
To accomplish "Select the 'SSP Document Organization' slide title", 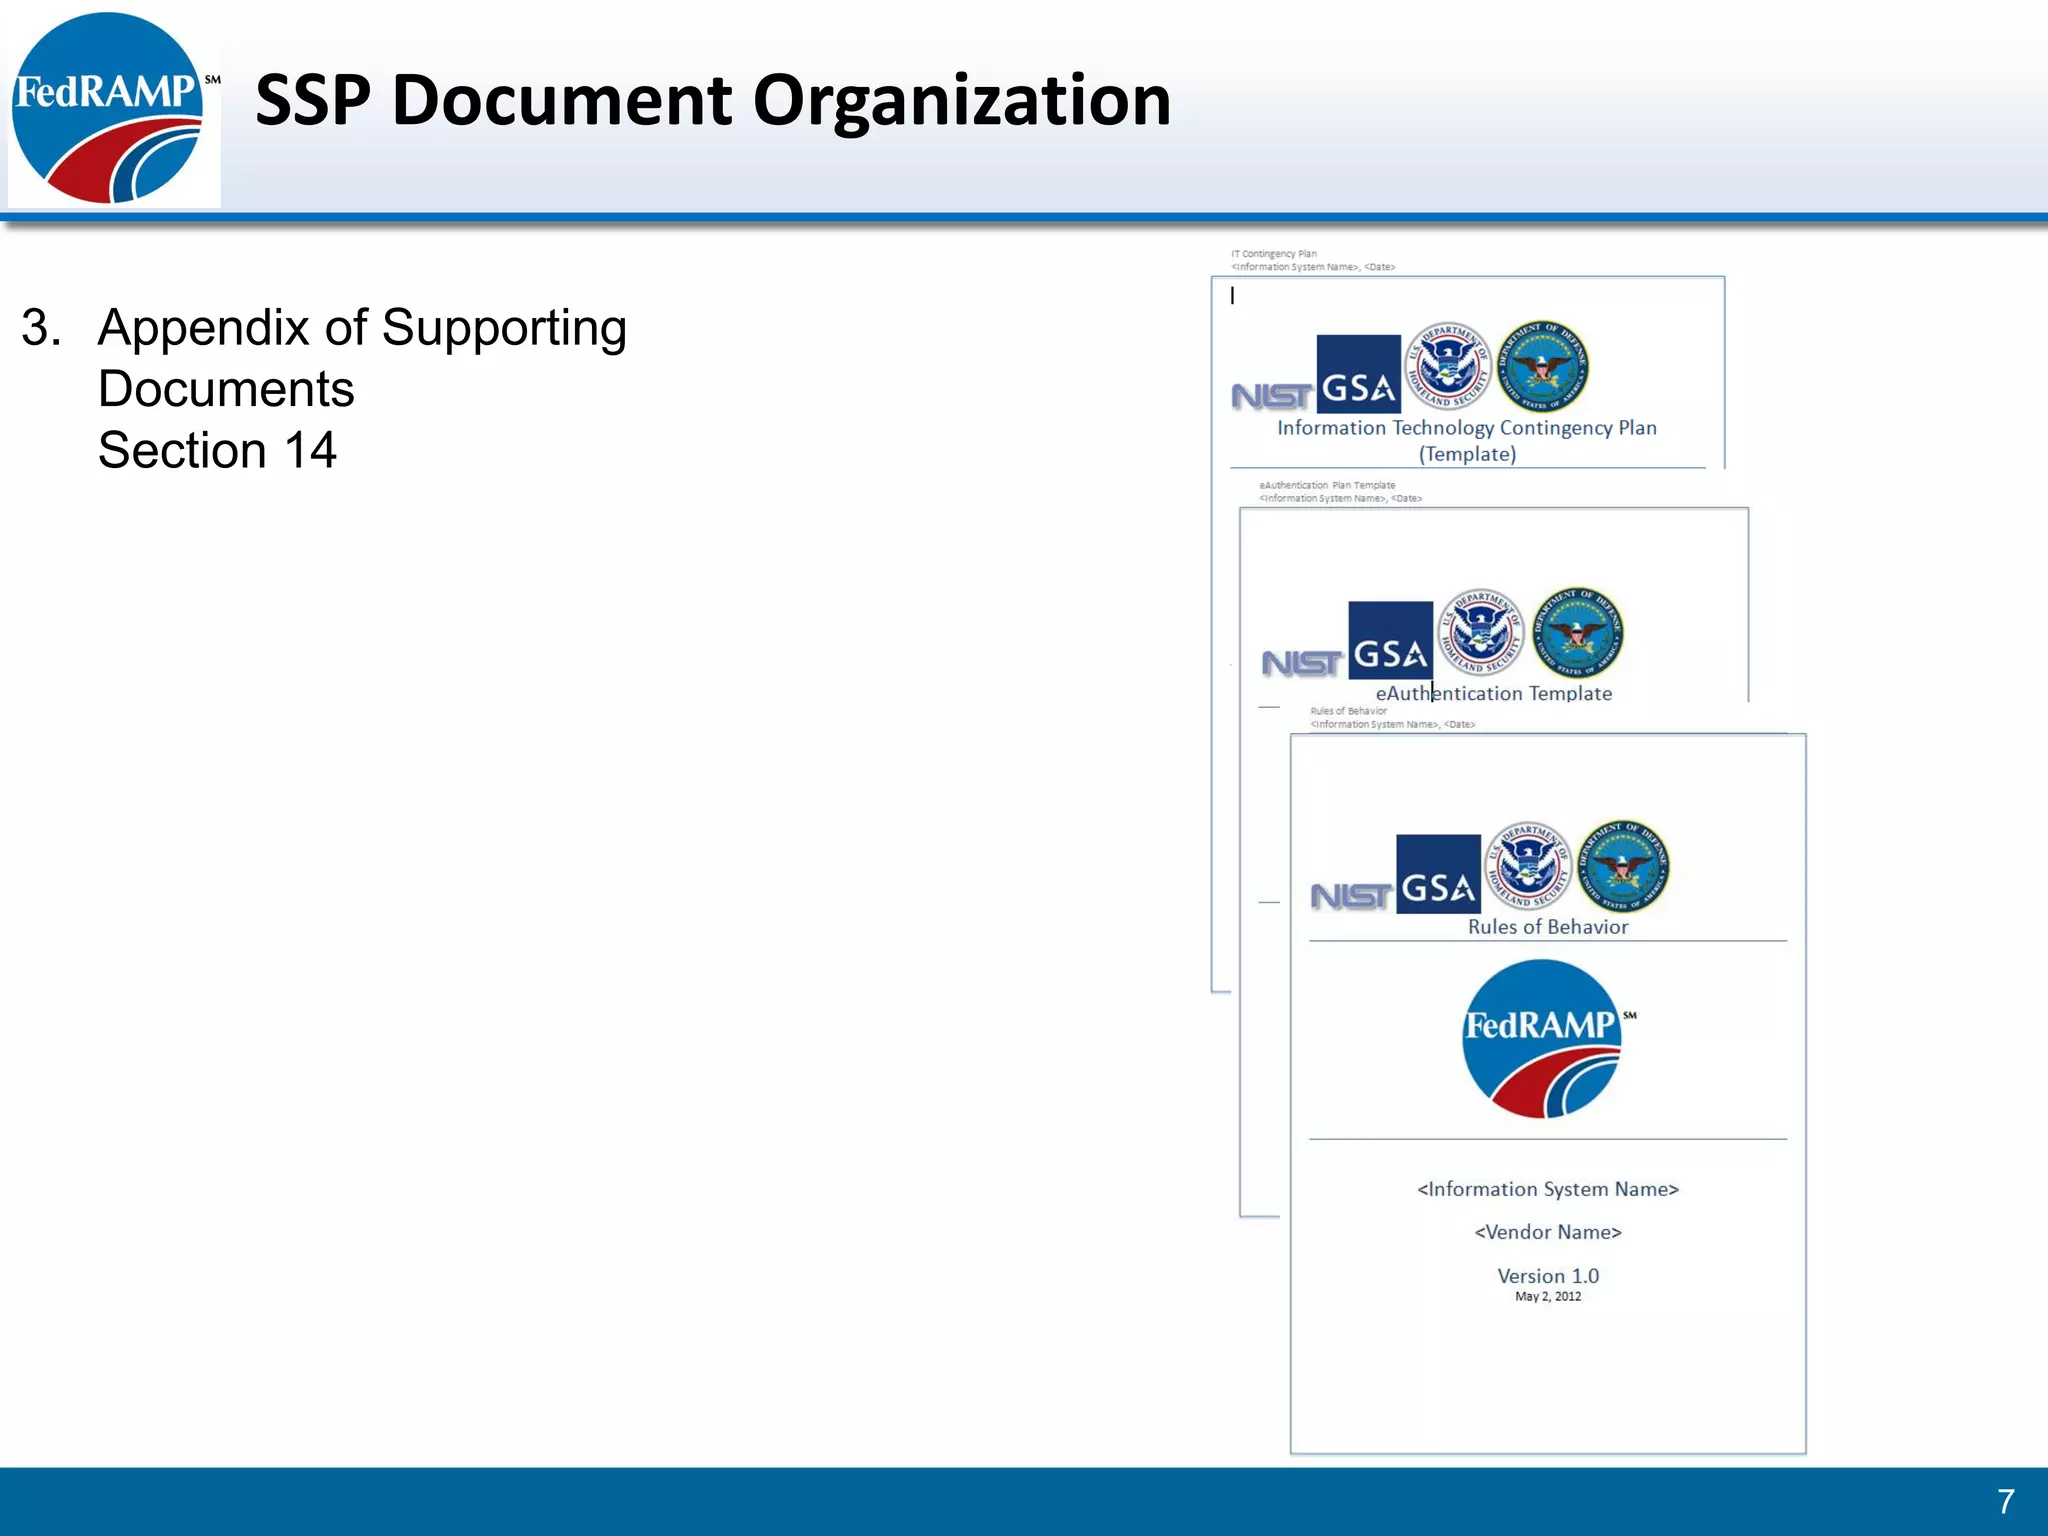I will [x=713, y=100].
